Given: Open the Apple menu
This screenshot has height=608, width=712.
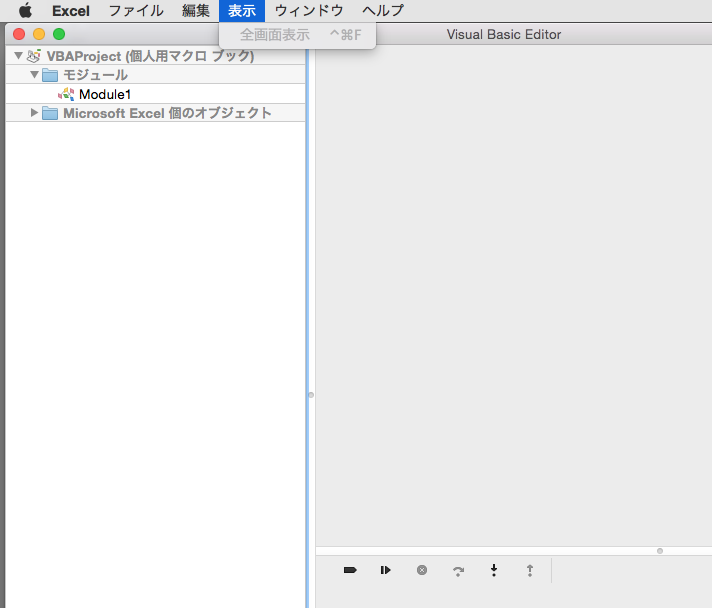Looking at the screenshot, I should [x=25, y=10].
